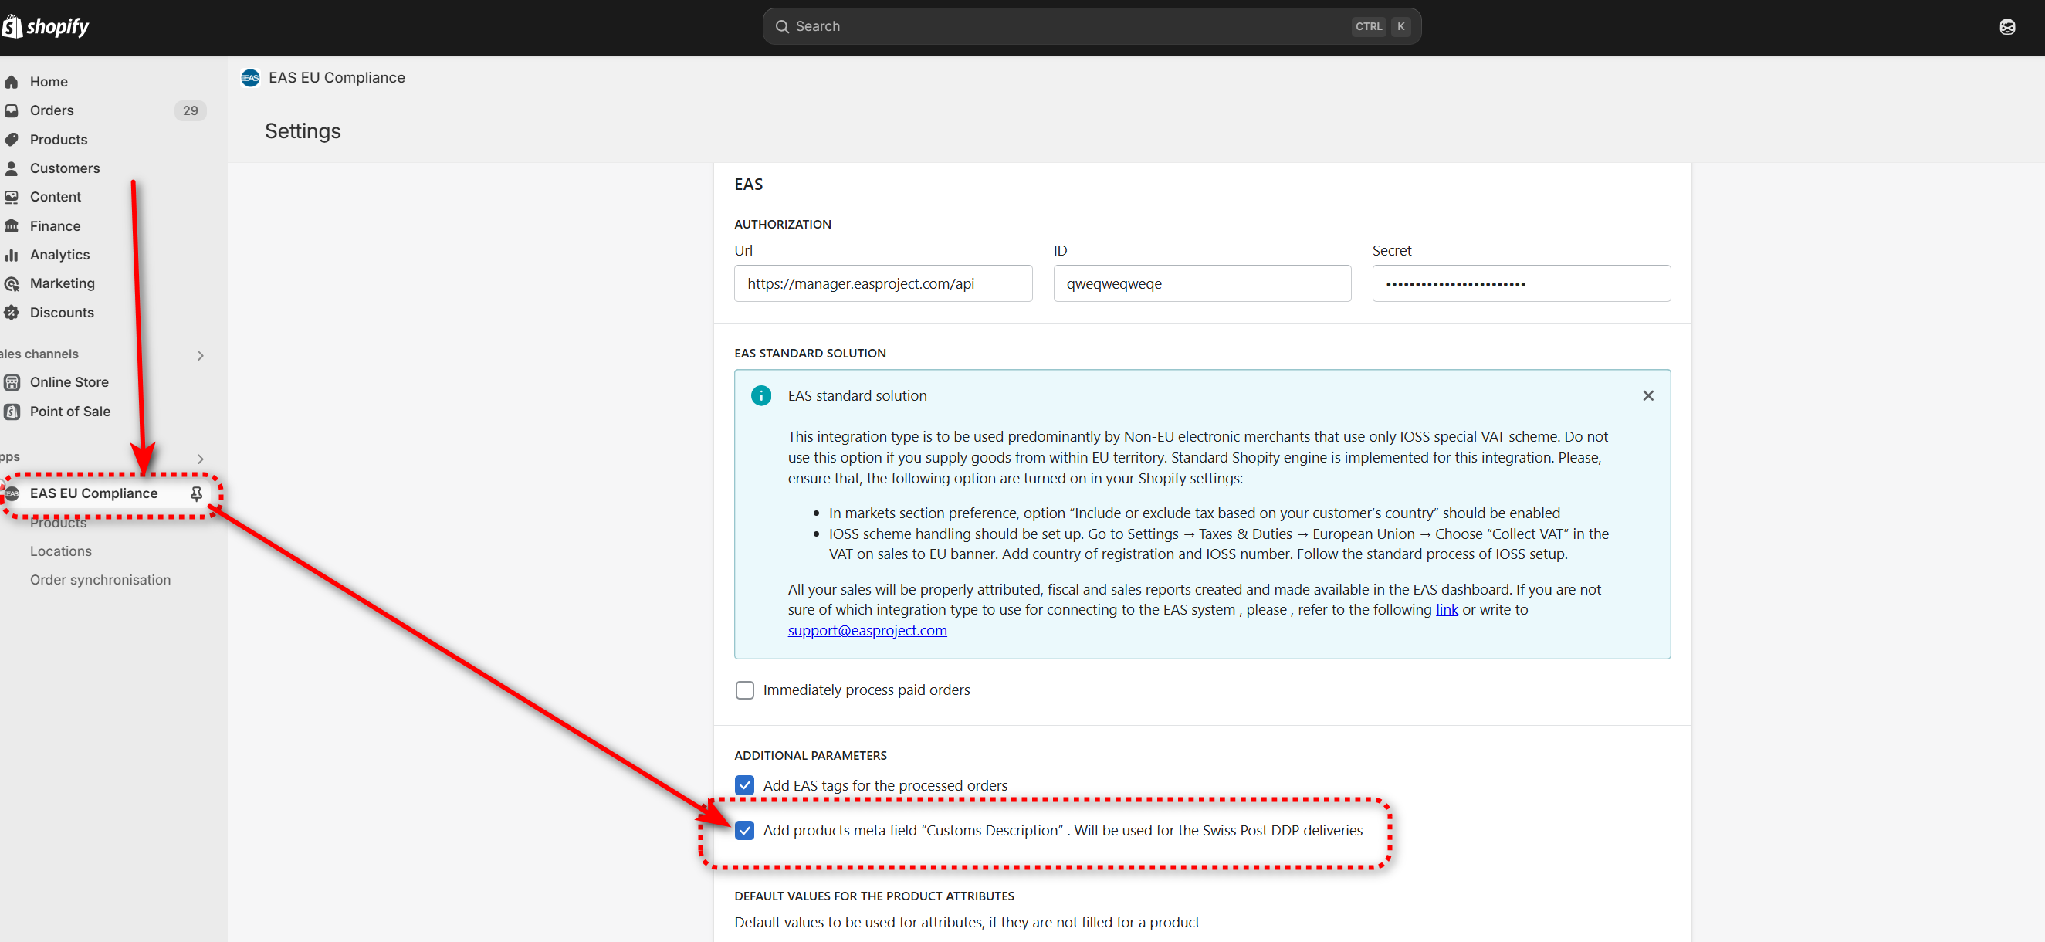Click the search magnifier icon
2045x942 pixels.
782,27
